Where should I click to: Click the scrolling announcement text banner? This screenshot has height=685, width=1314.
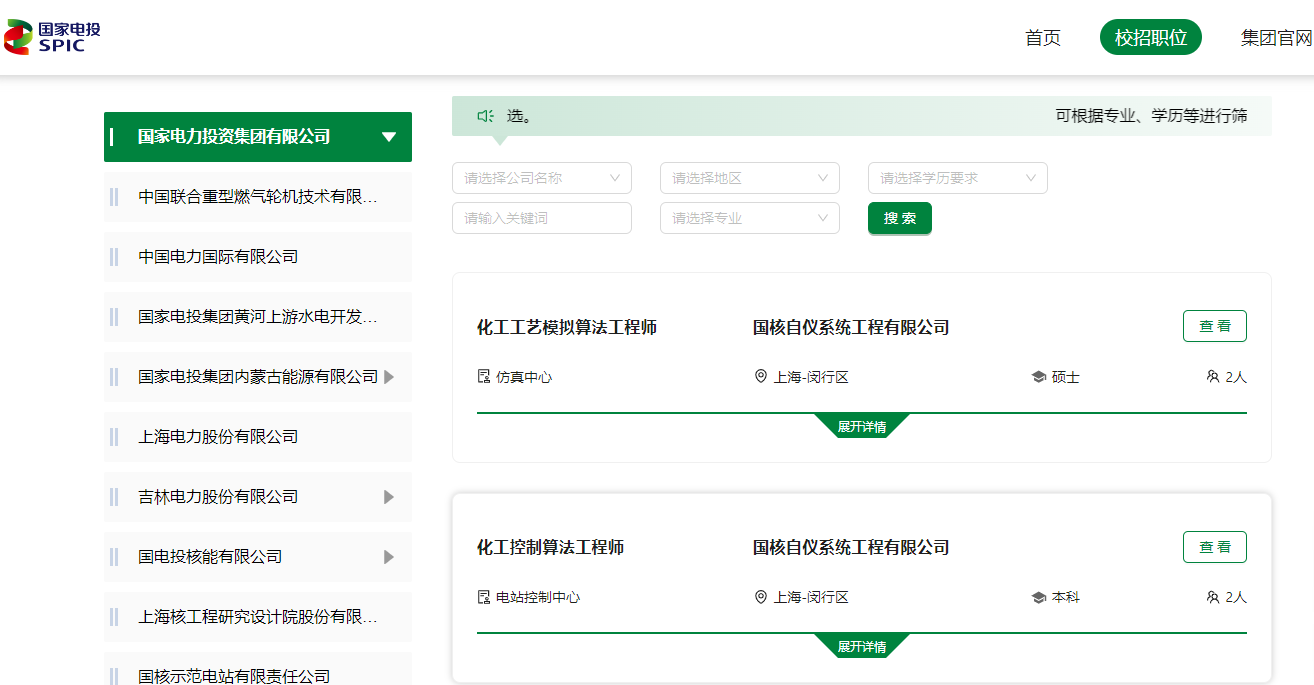[x=862, y=116]
